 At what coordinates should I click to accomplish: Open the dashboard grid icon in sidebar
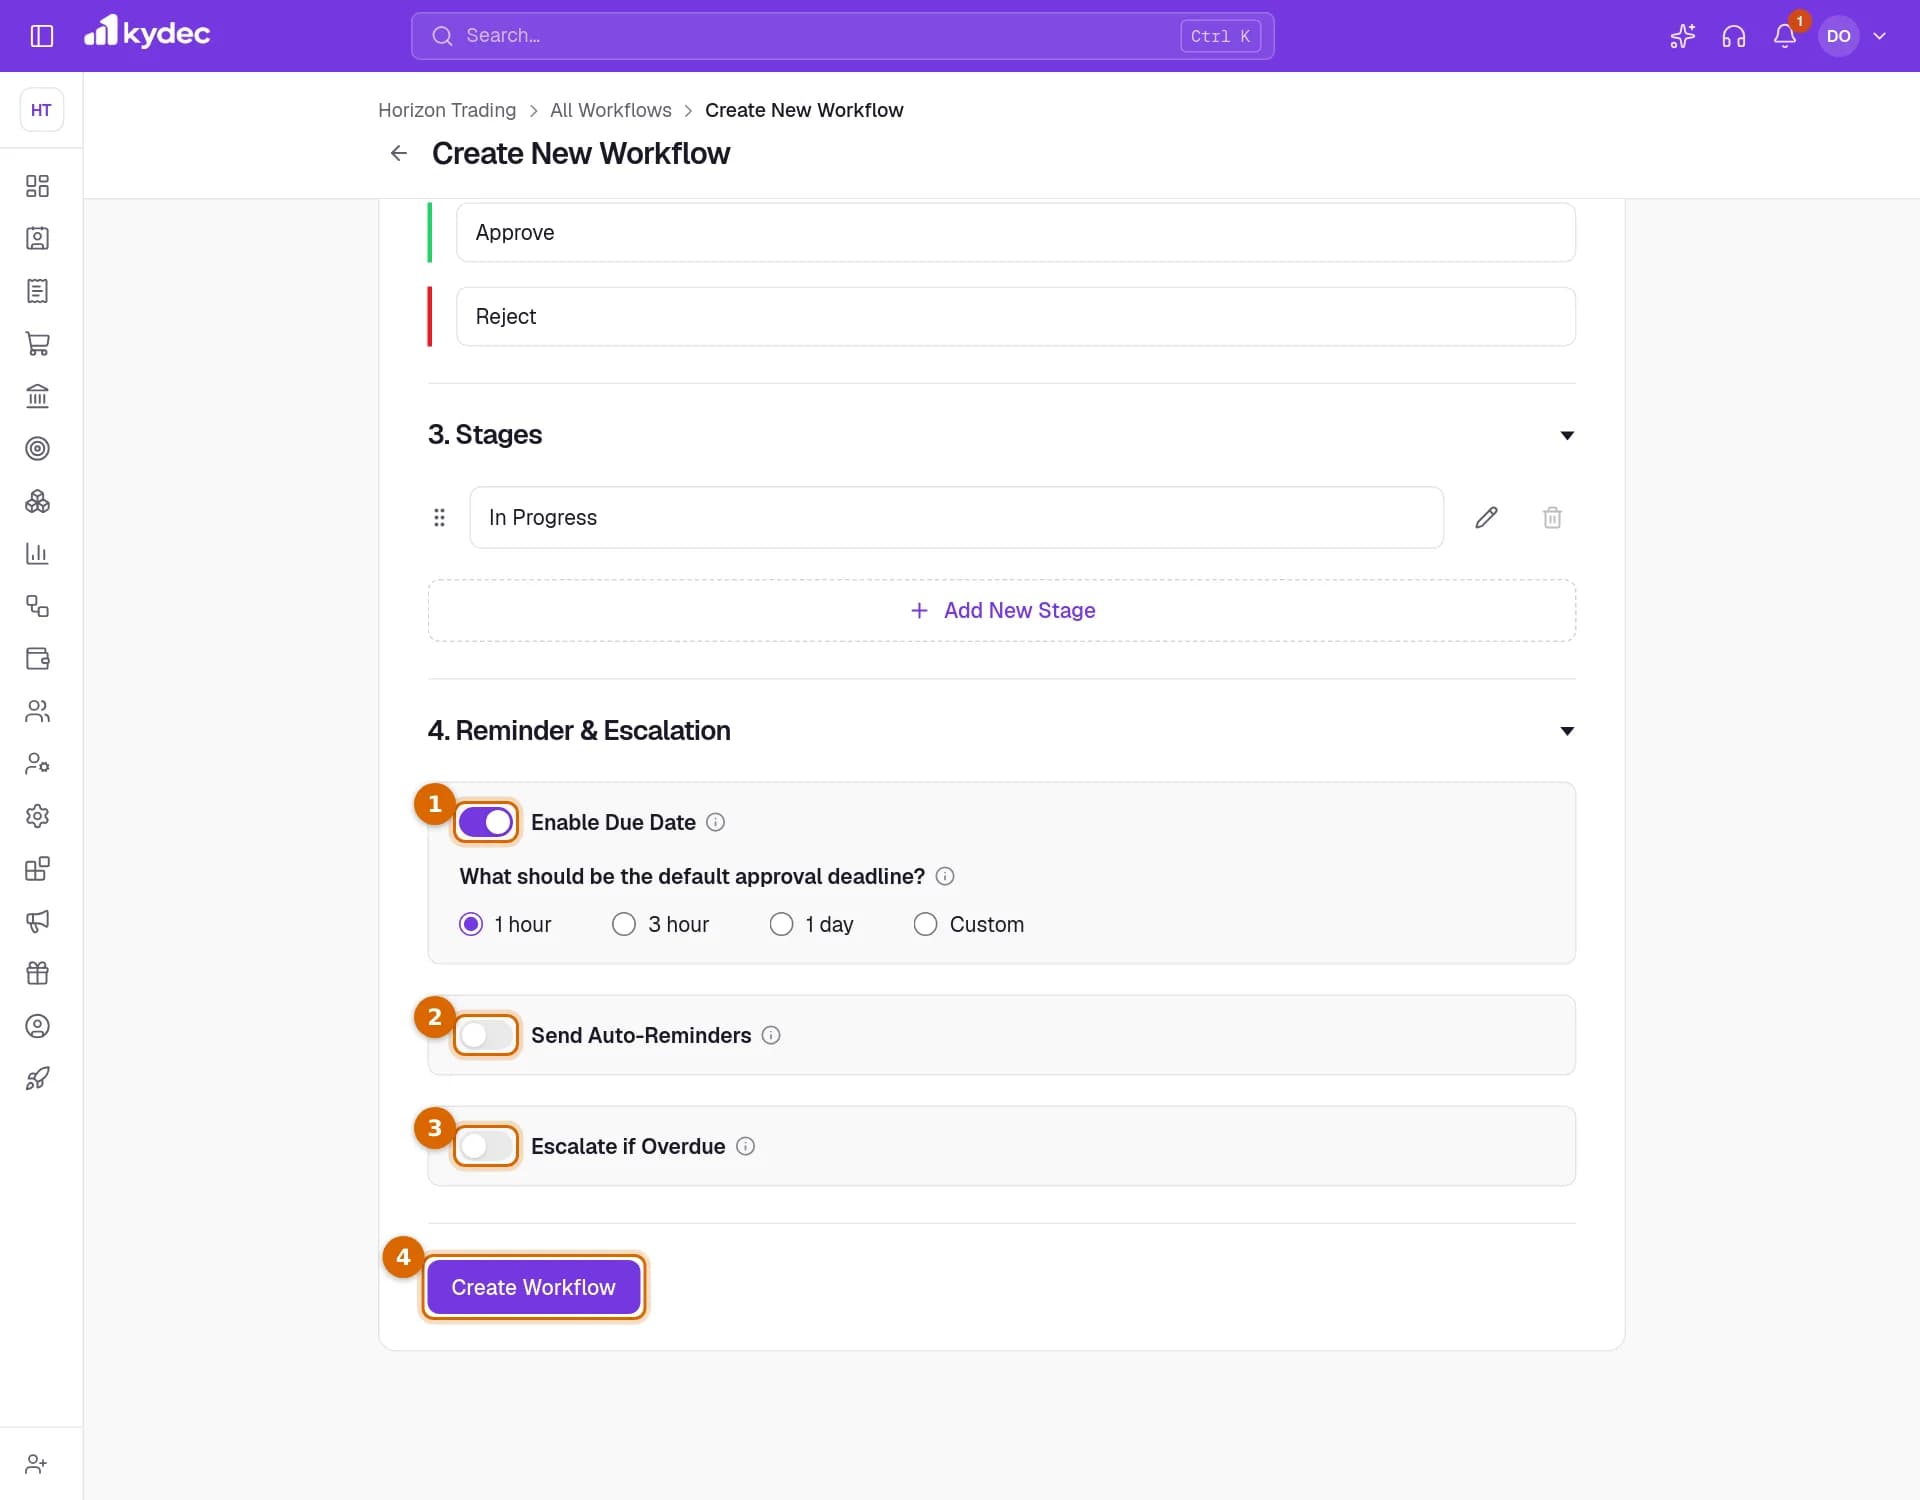(37, 186)
